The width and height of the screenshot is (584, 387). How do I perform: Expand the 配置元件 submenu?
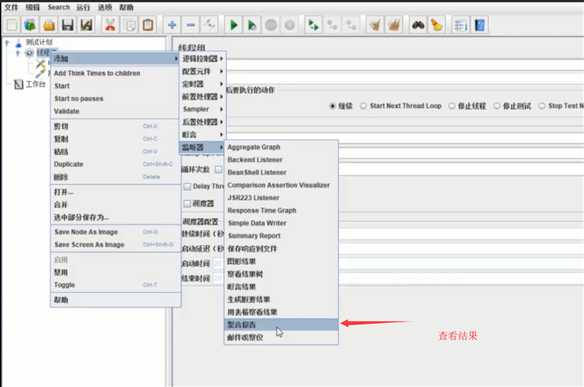coord(203,71)
